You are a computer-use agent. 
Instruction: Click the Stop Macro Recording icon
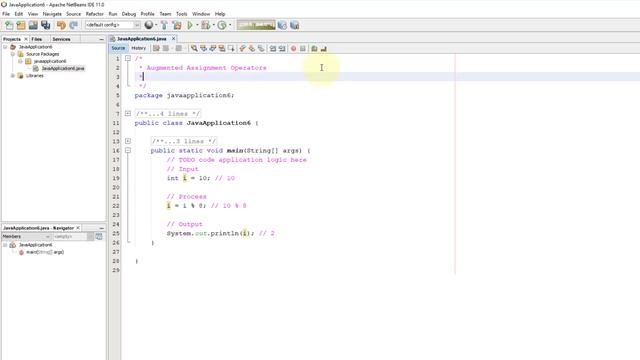pos(302,49)
